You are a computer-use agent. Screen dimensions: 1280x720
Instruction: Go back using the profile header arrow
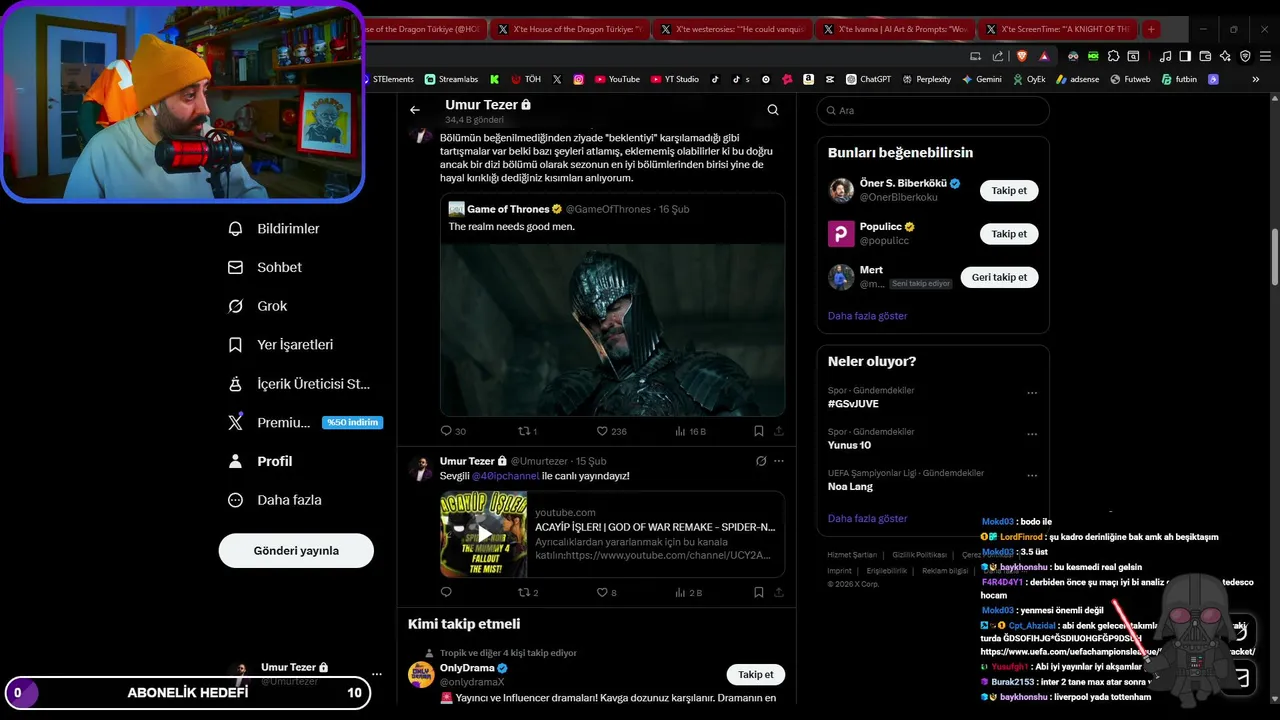pos(415,110)
